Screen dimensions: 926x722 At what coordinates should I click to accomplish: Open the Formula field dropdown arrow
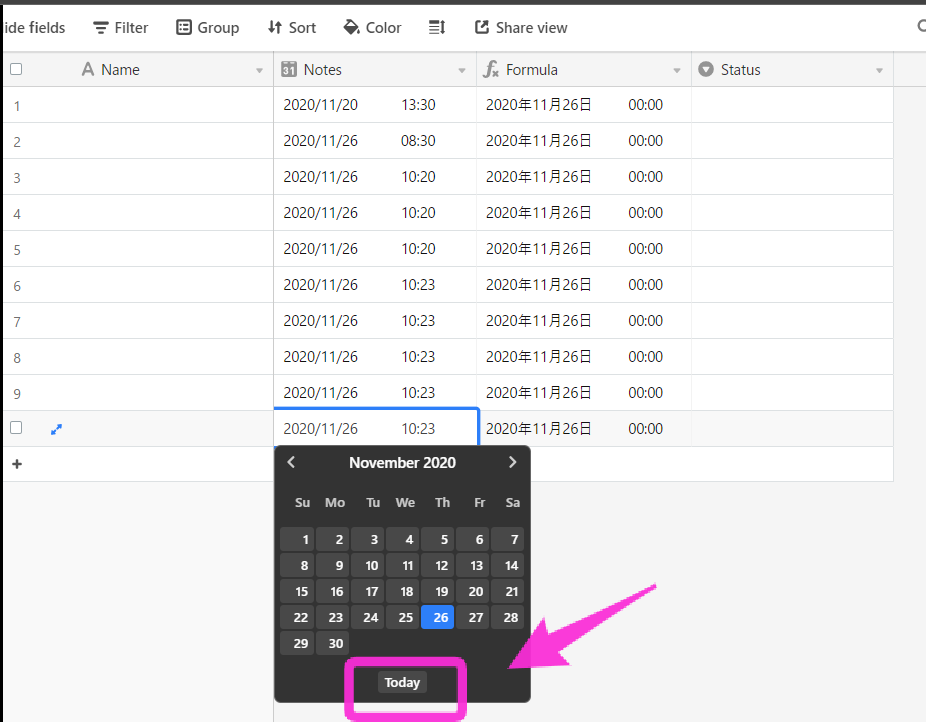(x=677, y=71)
